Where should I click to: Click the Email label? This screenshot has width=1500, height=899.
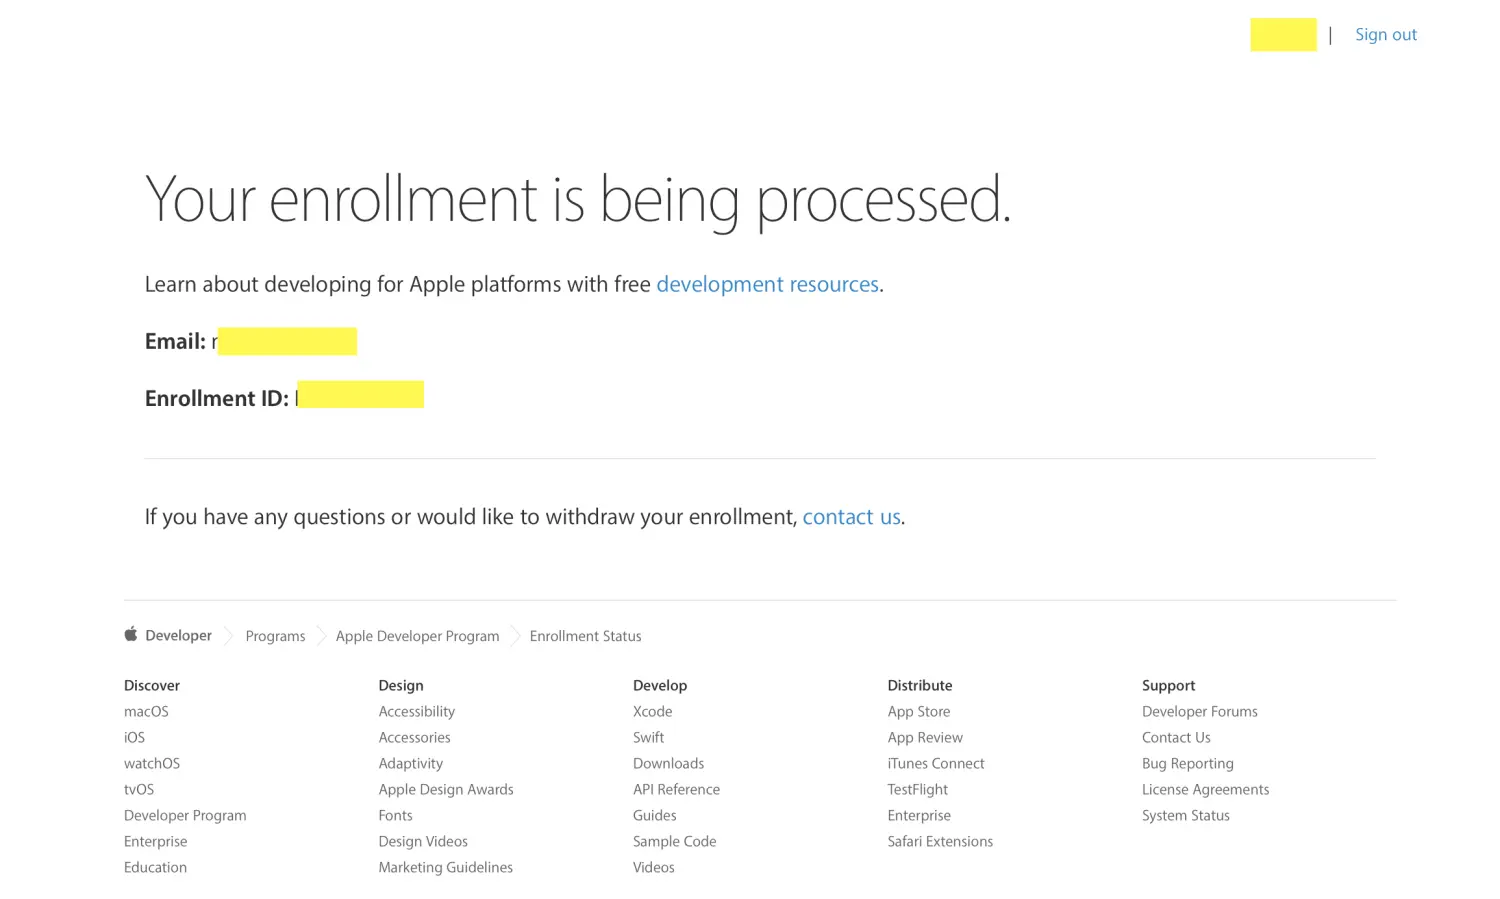click(x=175, y=341)
